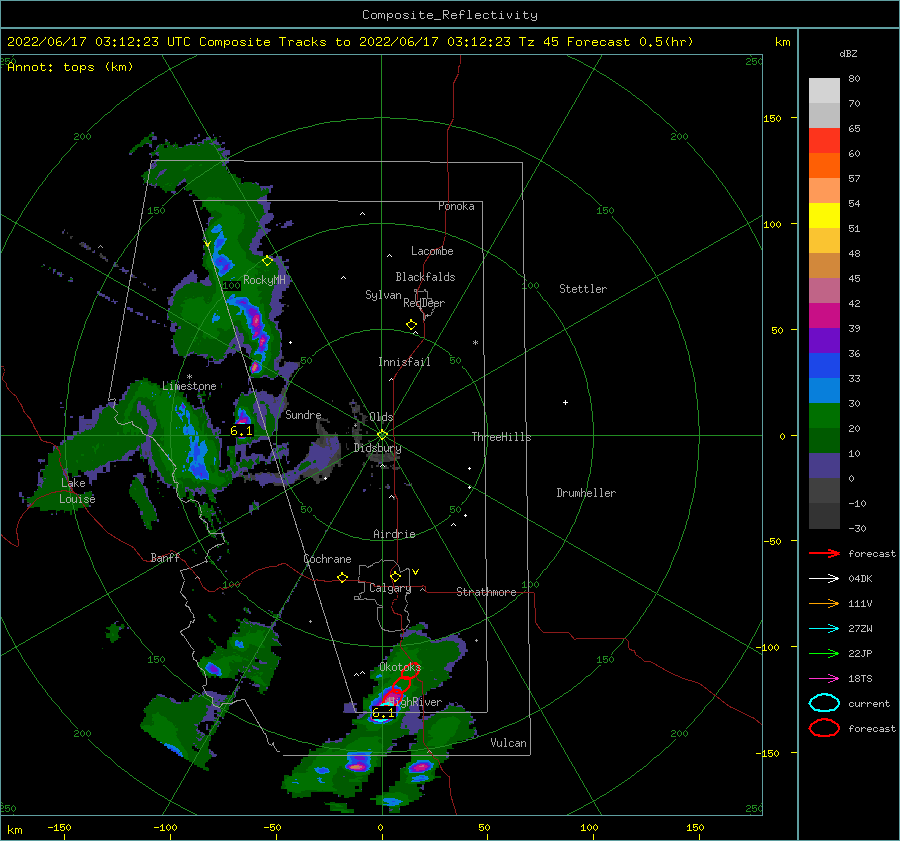Click the Cochrane town label
The height and width of the screenshot is (841, 900).
(327, 560)
